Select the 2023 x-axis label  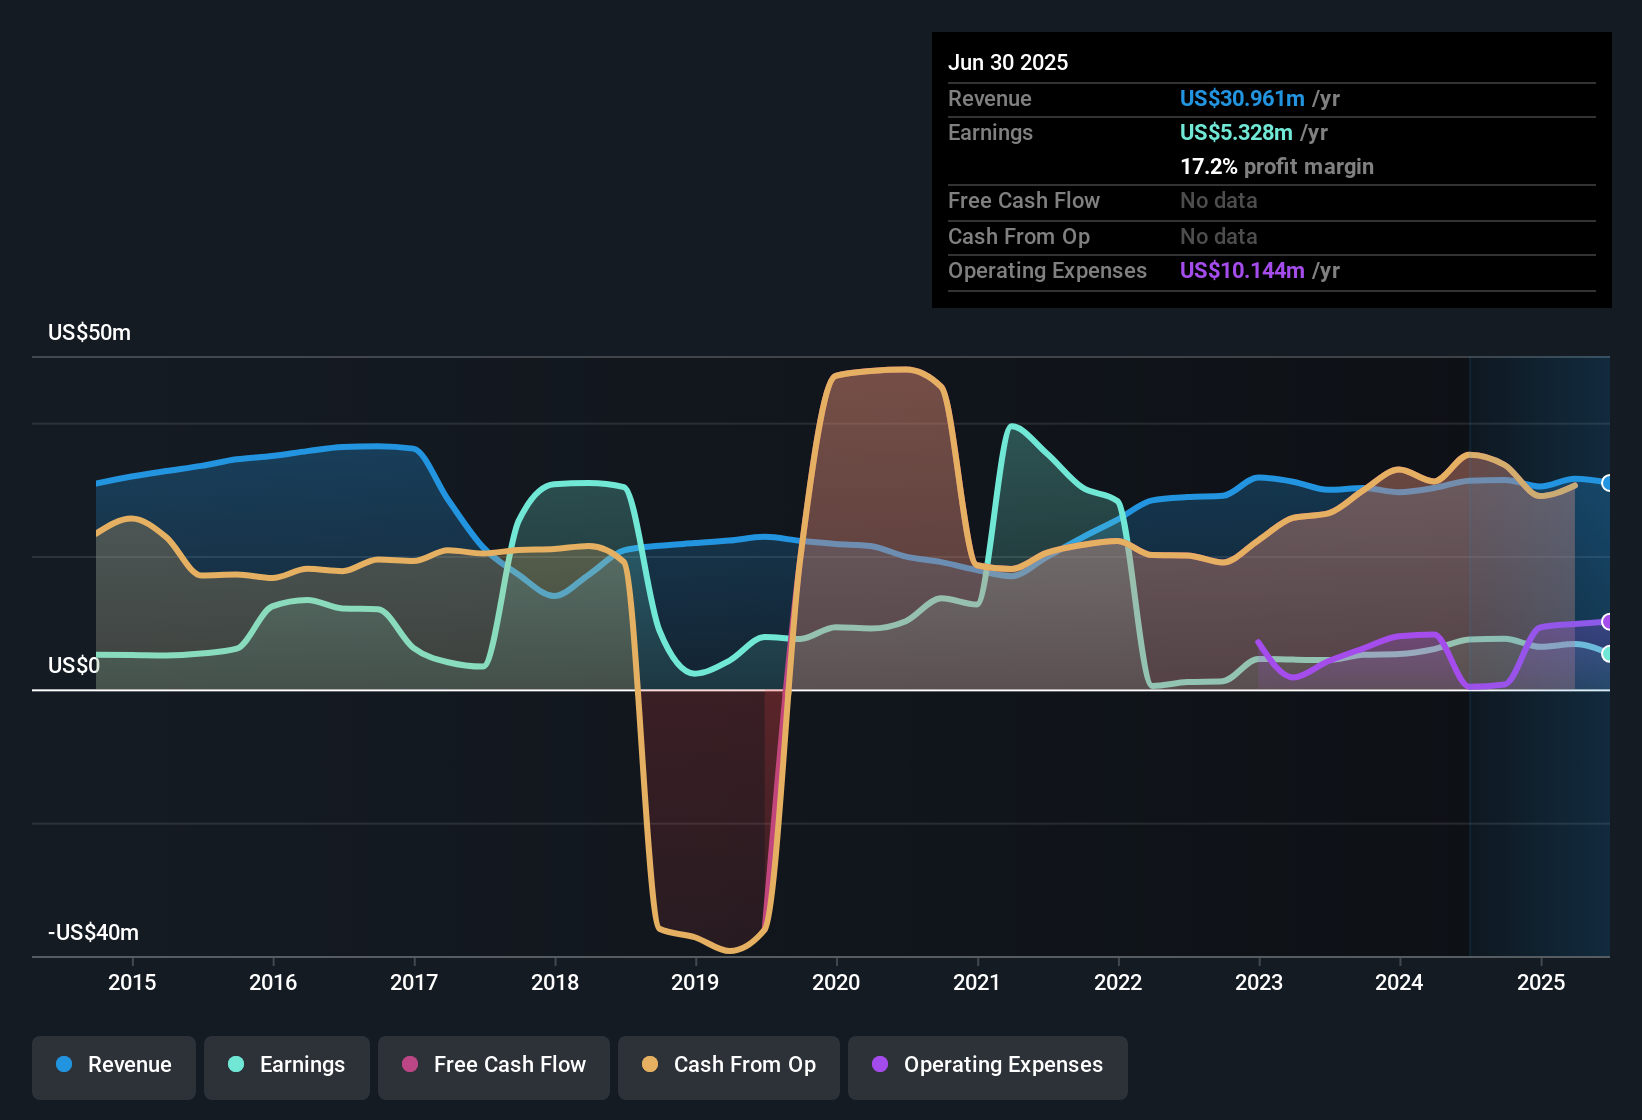click(1259, 982)
